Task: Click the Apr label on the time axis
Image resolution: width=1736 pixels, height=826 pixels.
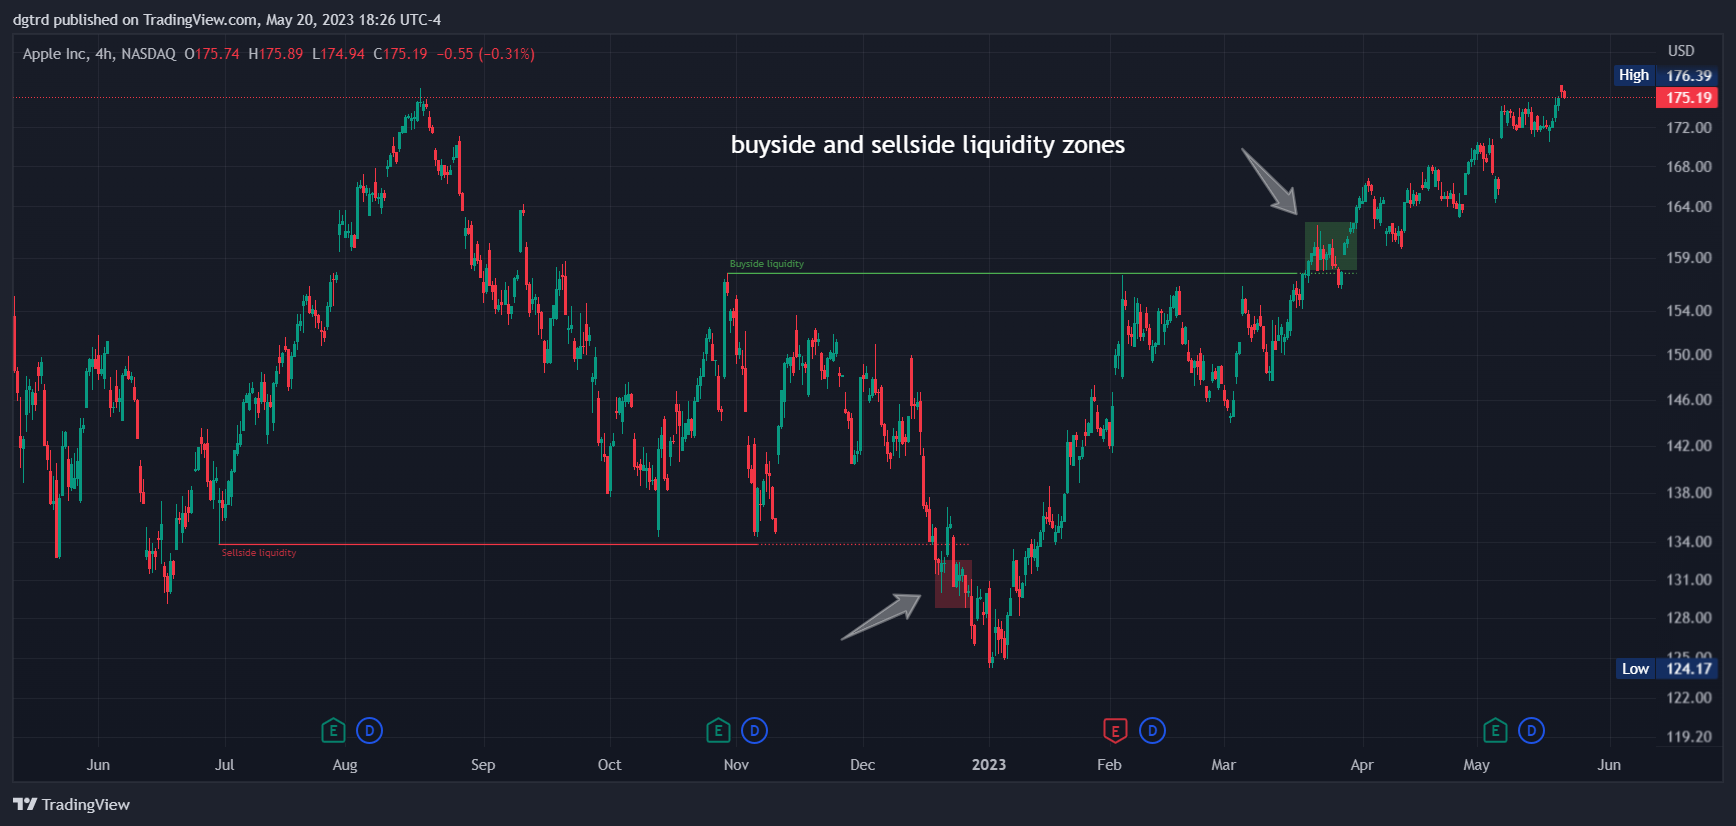Action: pos(1362,765)
